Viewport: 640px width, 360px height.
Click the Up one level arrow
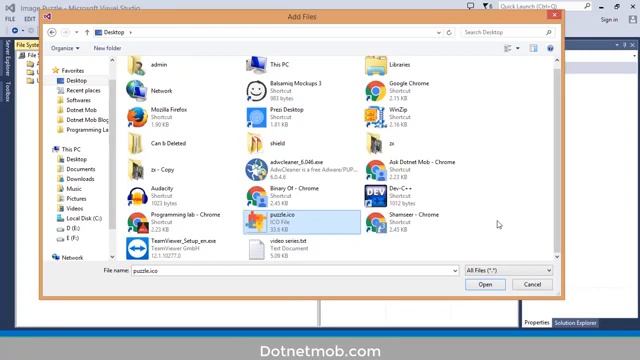[x=87, y=32]
